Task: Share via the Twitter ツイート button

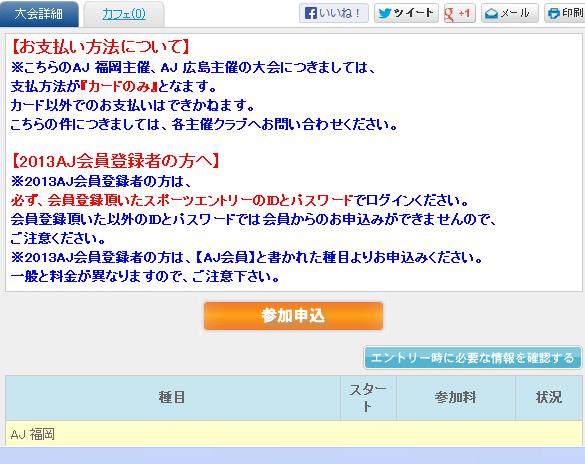Action: pyautogui.click(x=406, y=13)
